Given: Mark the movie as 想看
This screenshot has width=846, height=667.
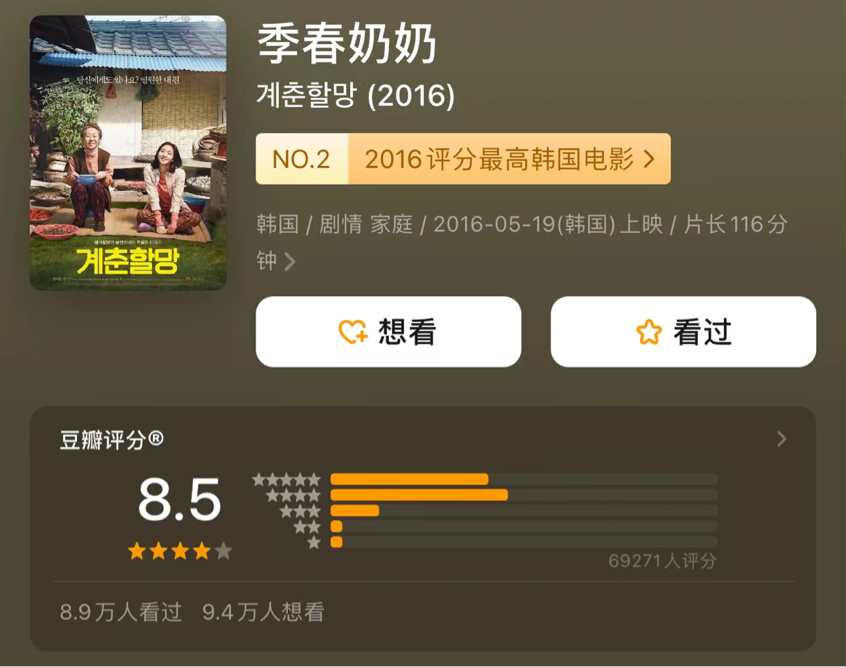Looking at the screenshot, I should [388, 332].
